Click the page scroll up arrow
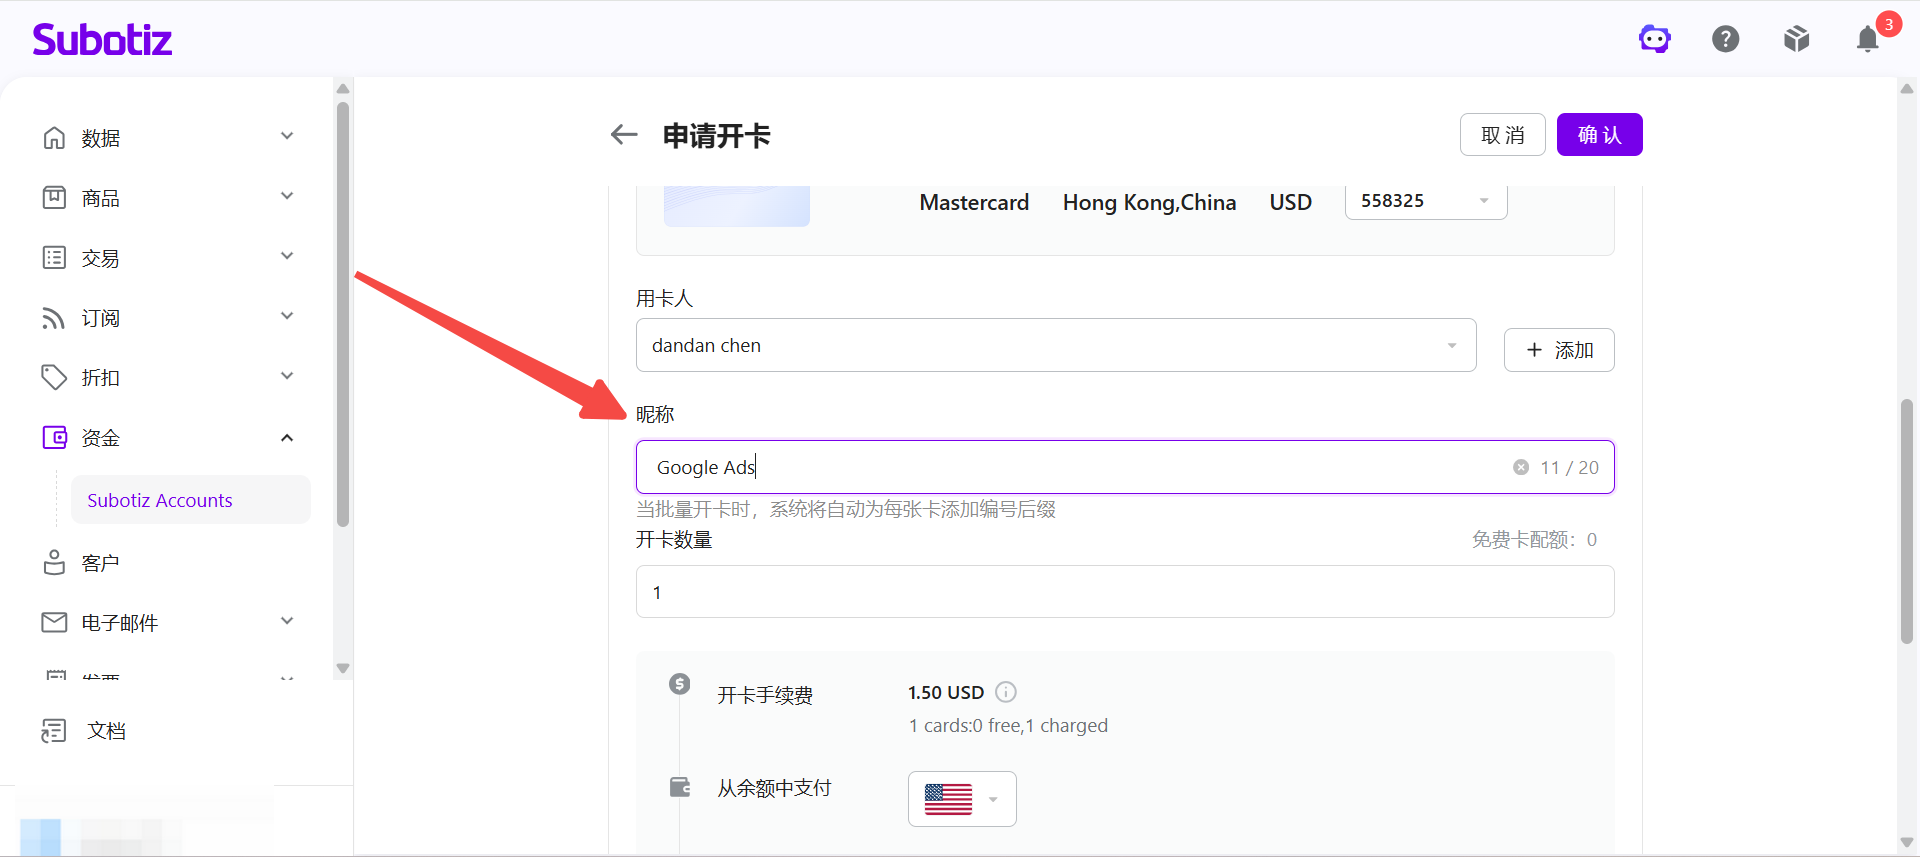Image resolution: width=1920 pixels, height=857 pixels. [1907, 88]
